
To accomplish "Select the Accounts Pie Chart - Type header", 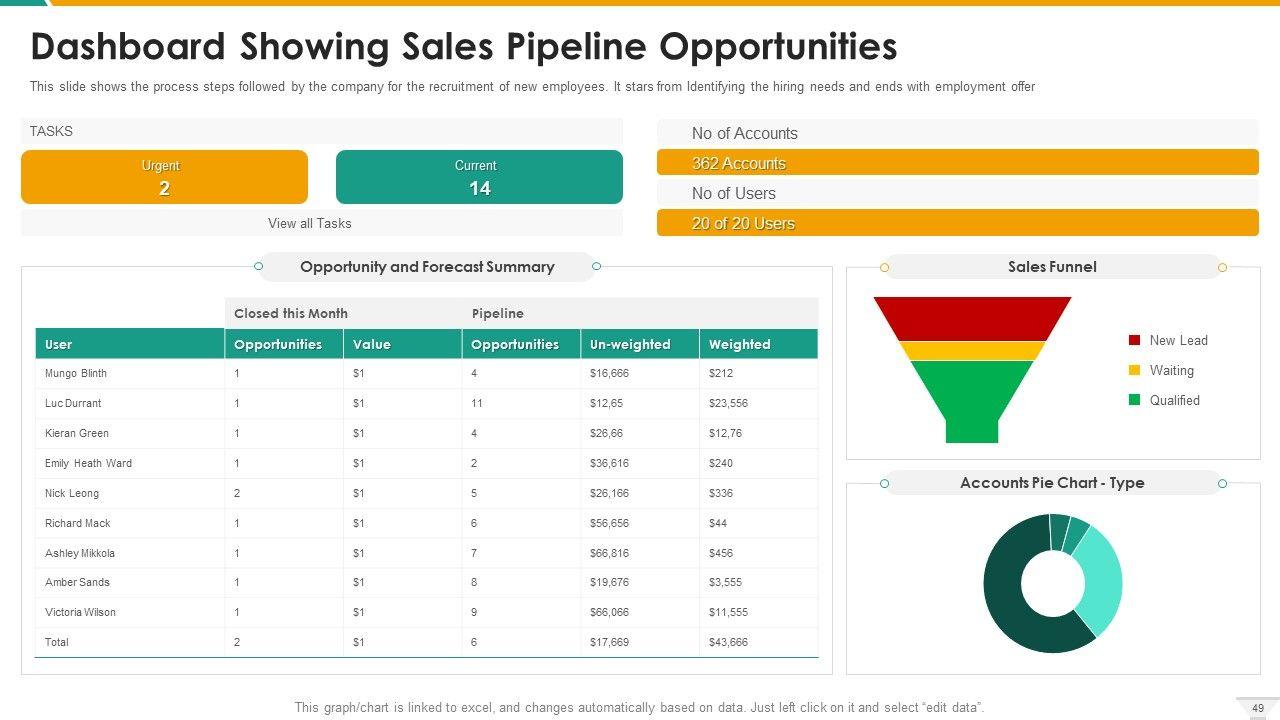I will [x=1052, y=483].
